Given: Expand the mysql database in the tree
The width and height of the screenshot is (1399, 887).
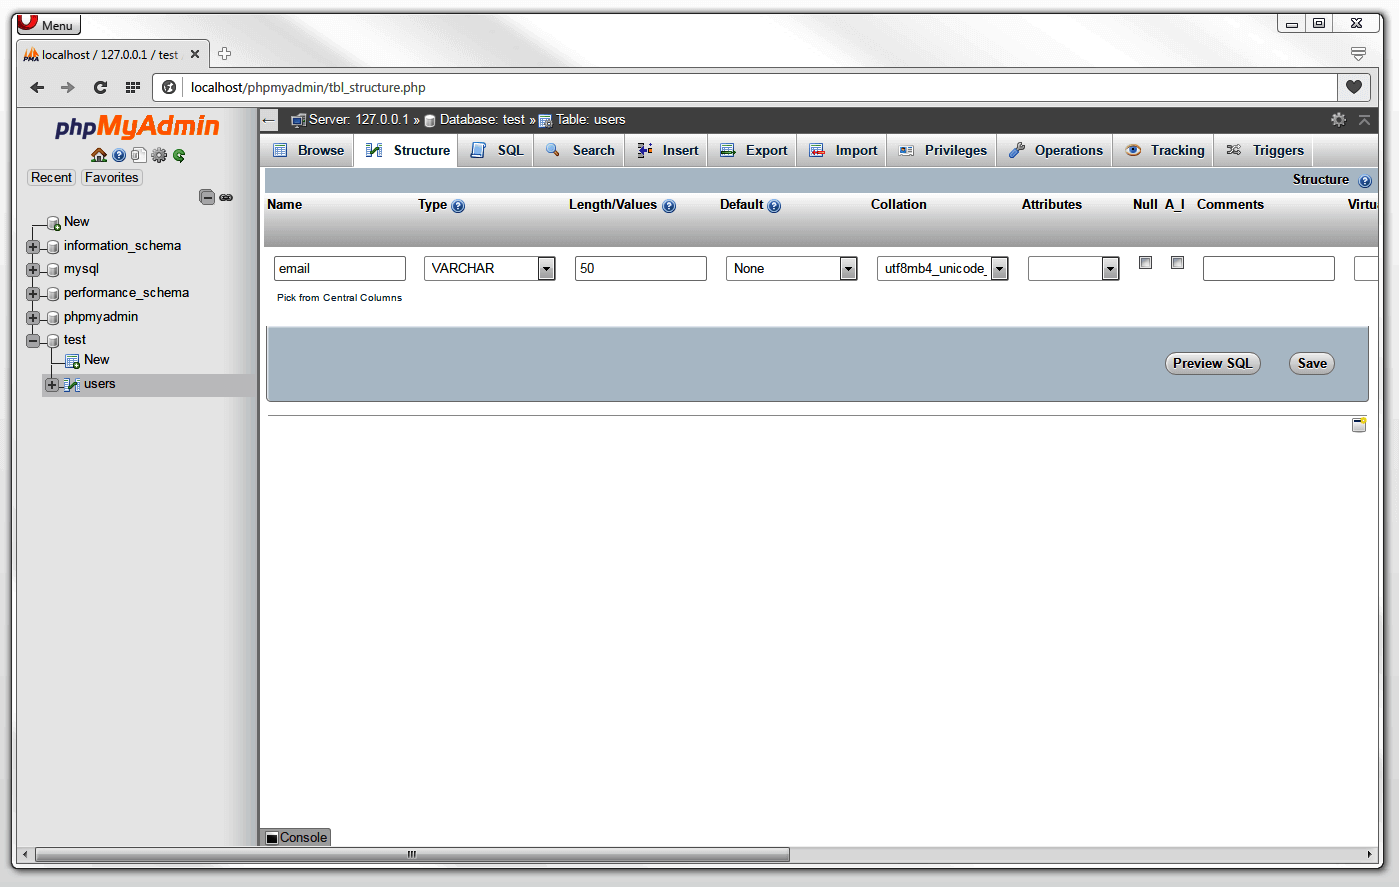Looking at the screenshot, I should (x=32, y=269).
